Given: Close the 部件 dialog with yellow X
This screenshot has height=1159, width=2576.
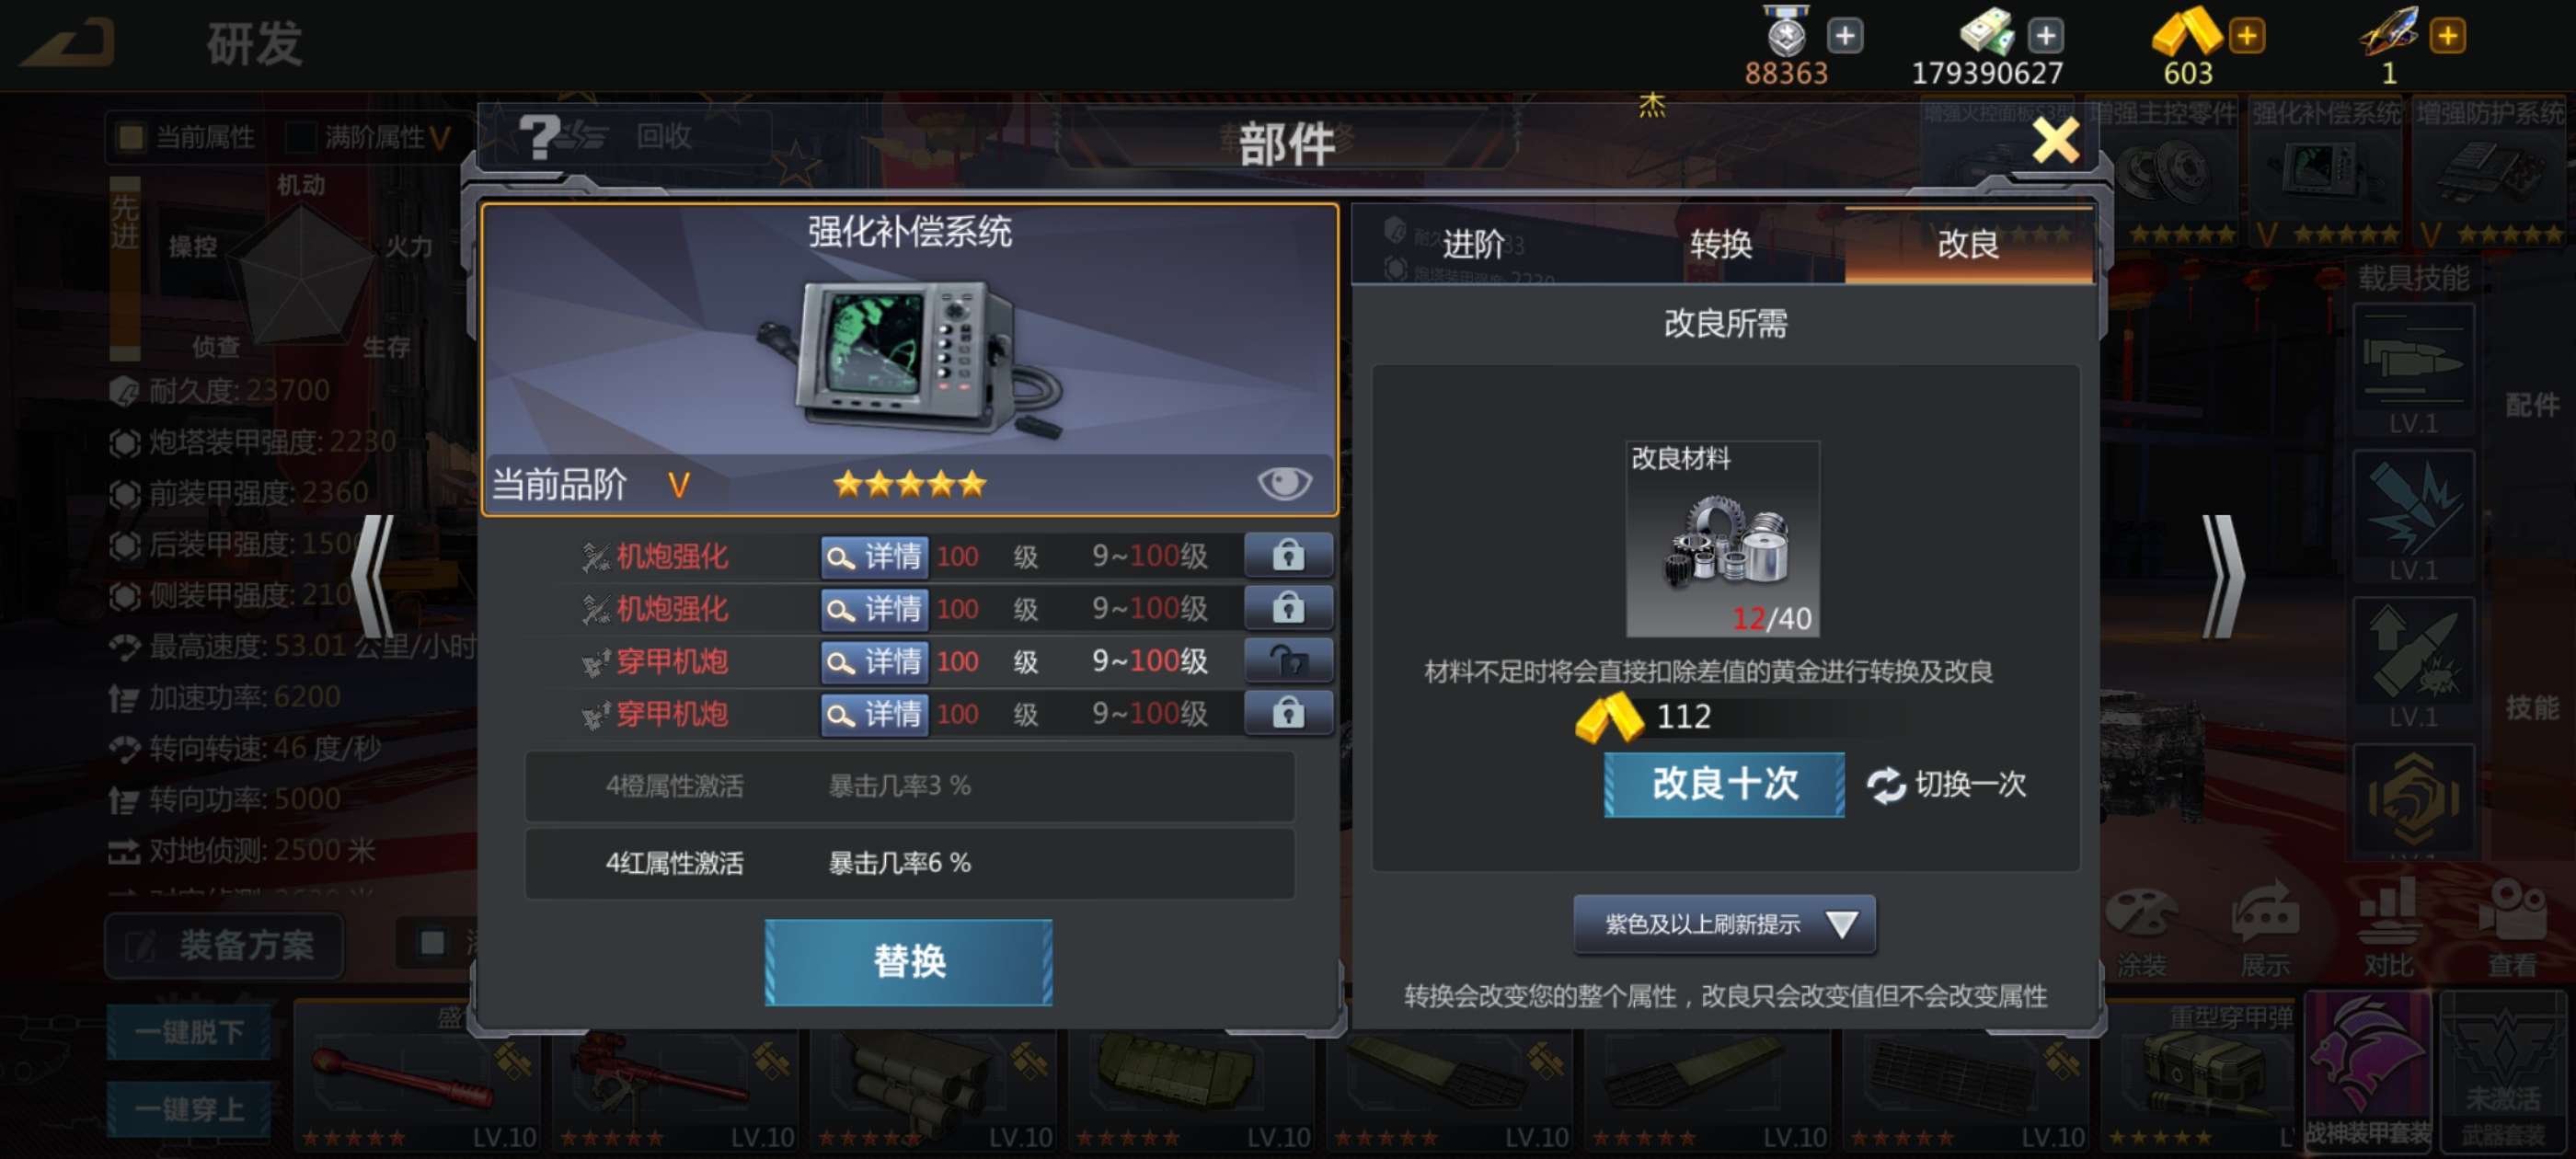Looking at the screenshot, I should click(2056, 140).
